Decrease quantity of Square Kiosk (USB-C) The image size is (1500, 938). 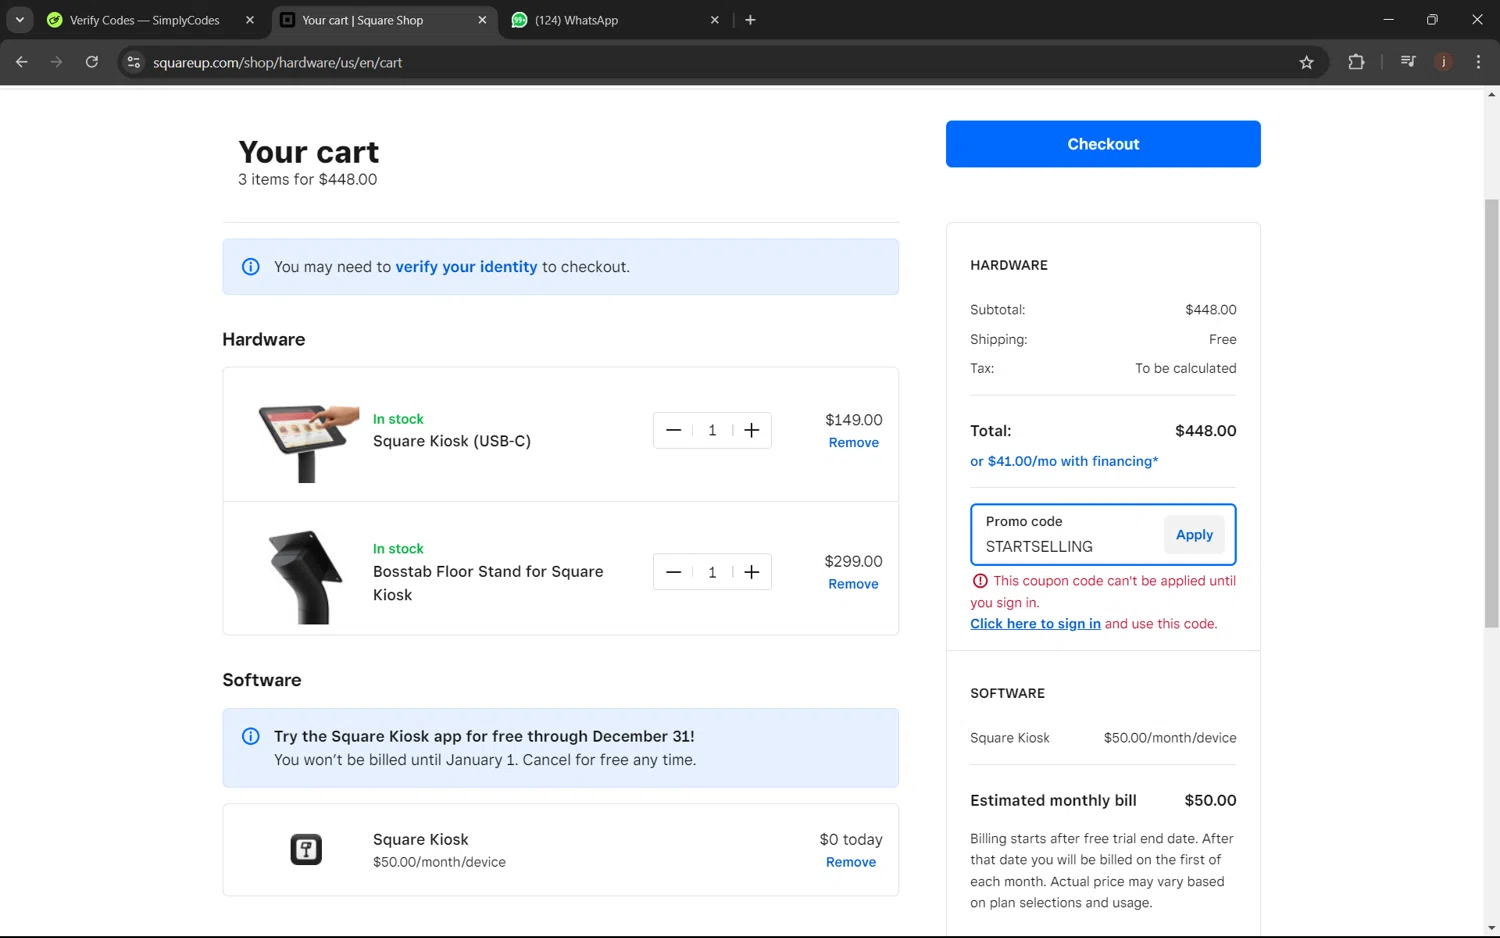(x=673, y=430)
